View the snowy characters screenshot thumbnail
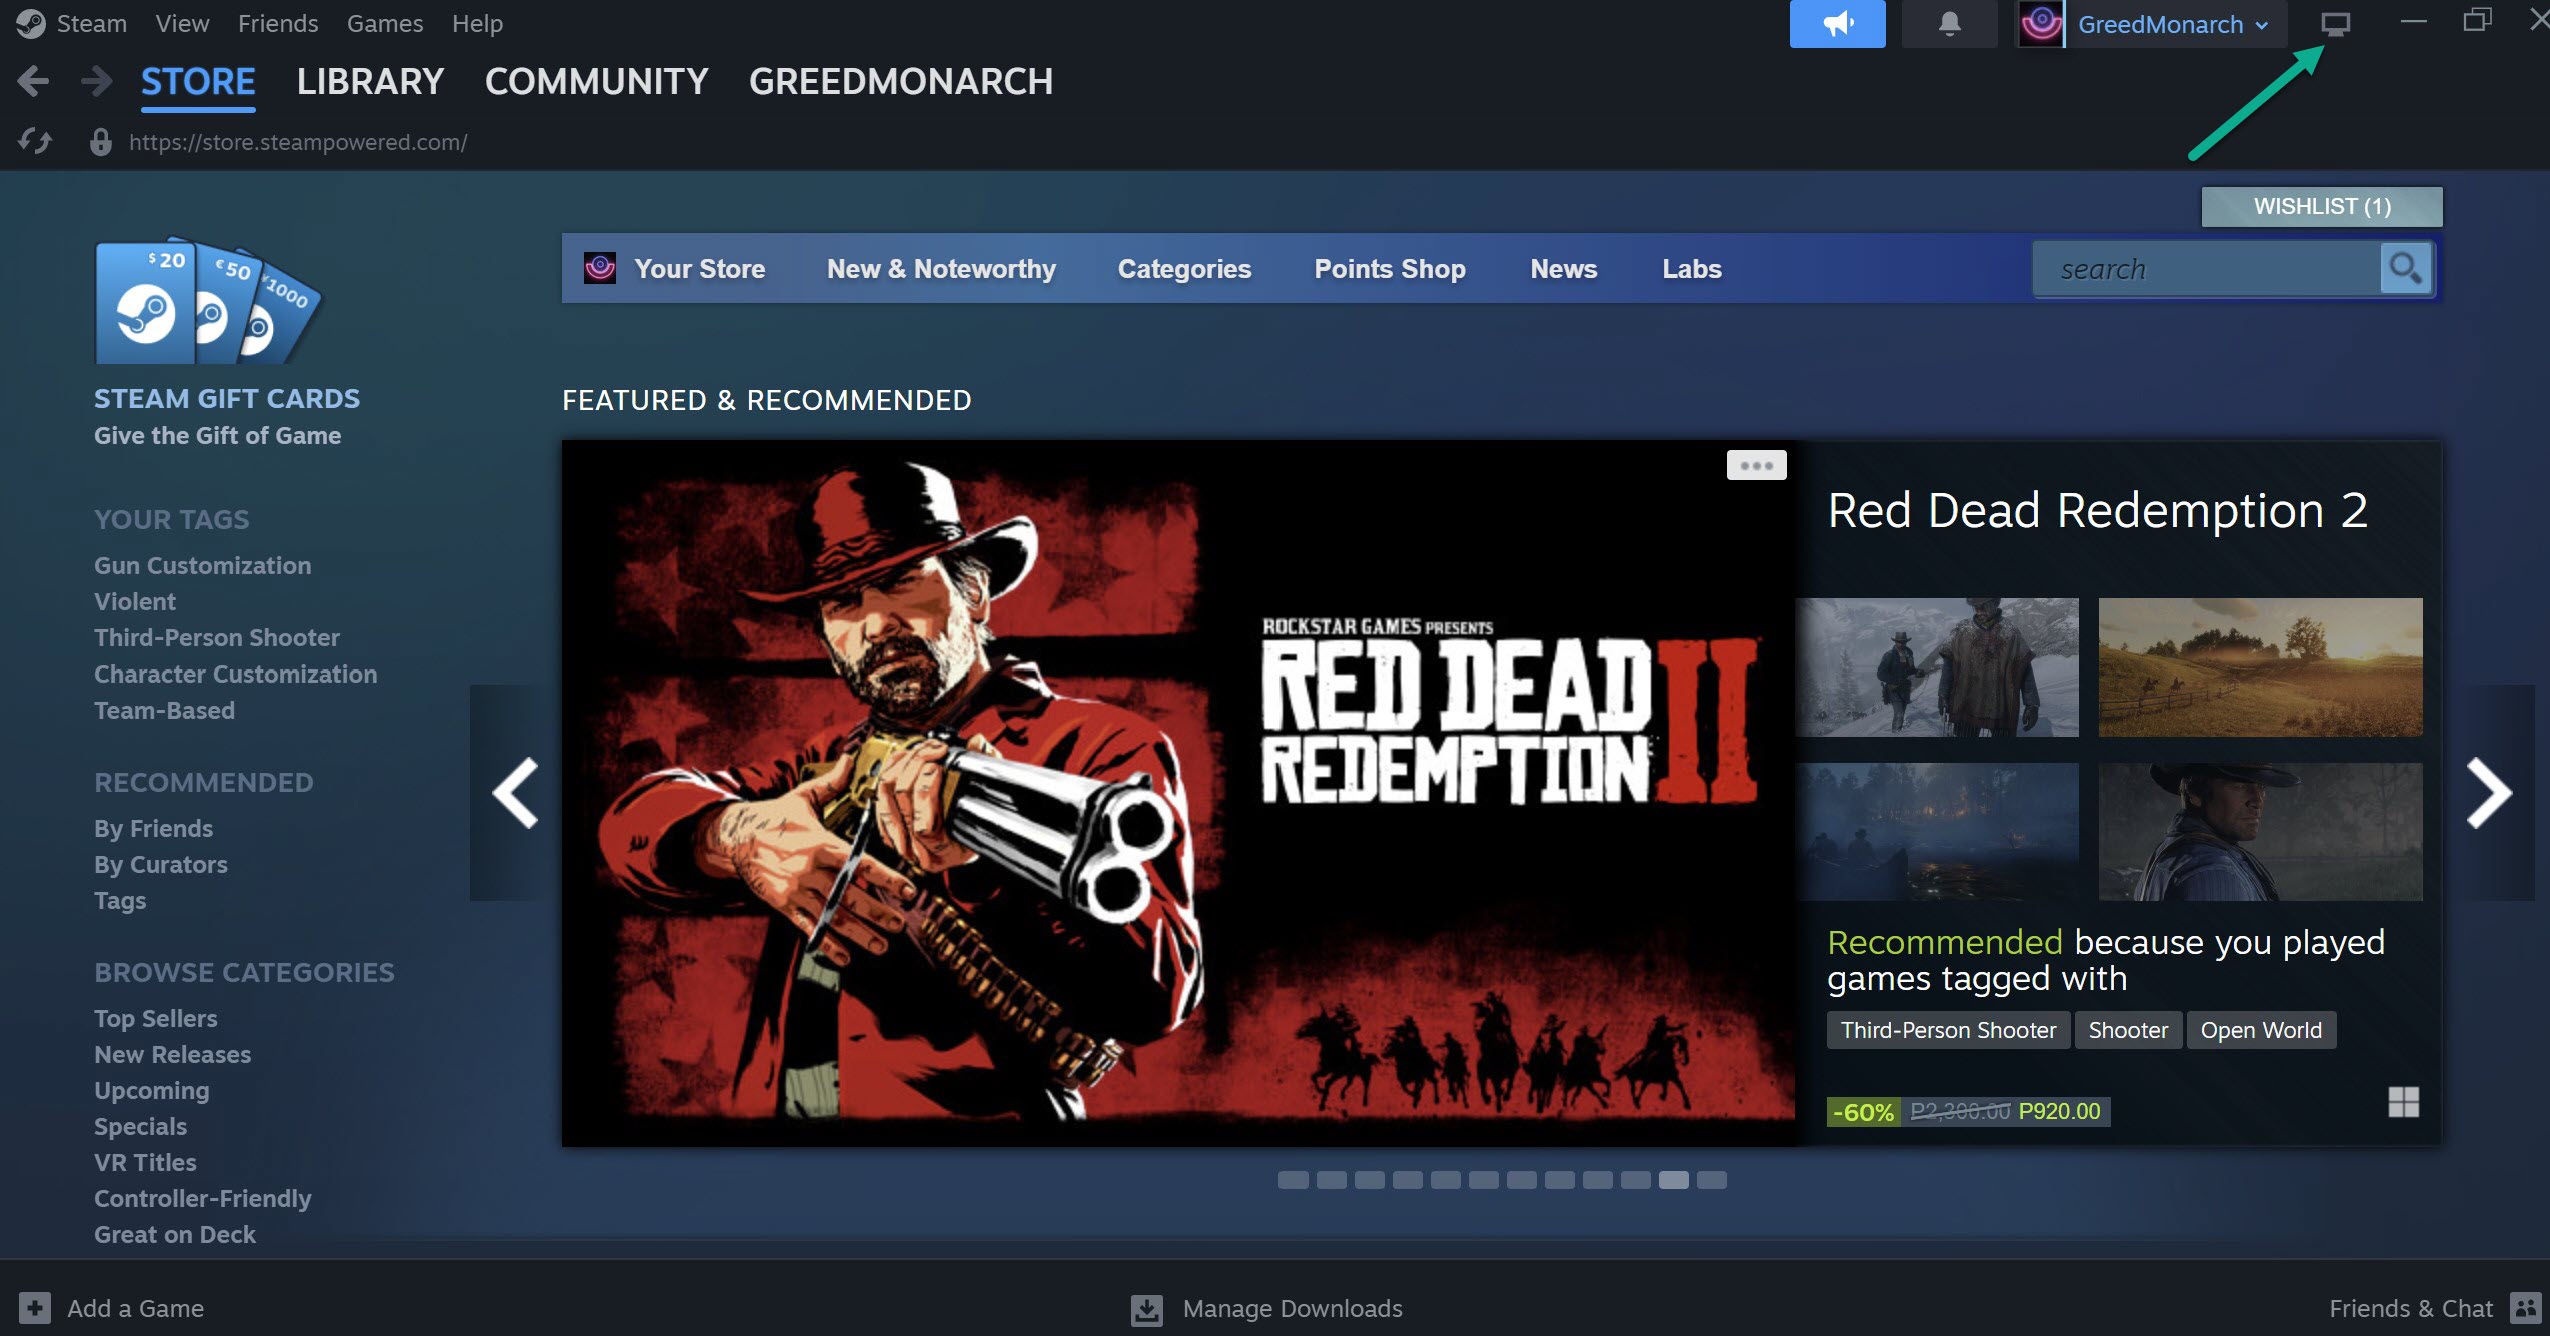2550x1336 pixels. (1937, 667)
